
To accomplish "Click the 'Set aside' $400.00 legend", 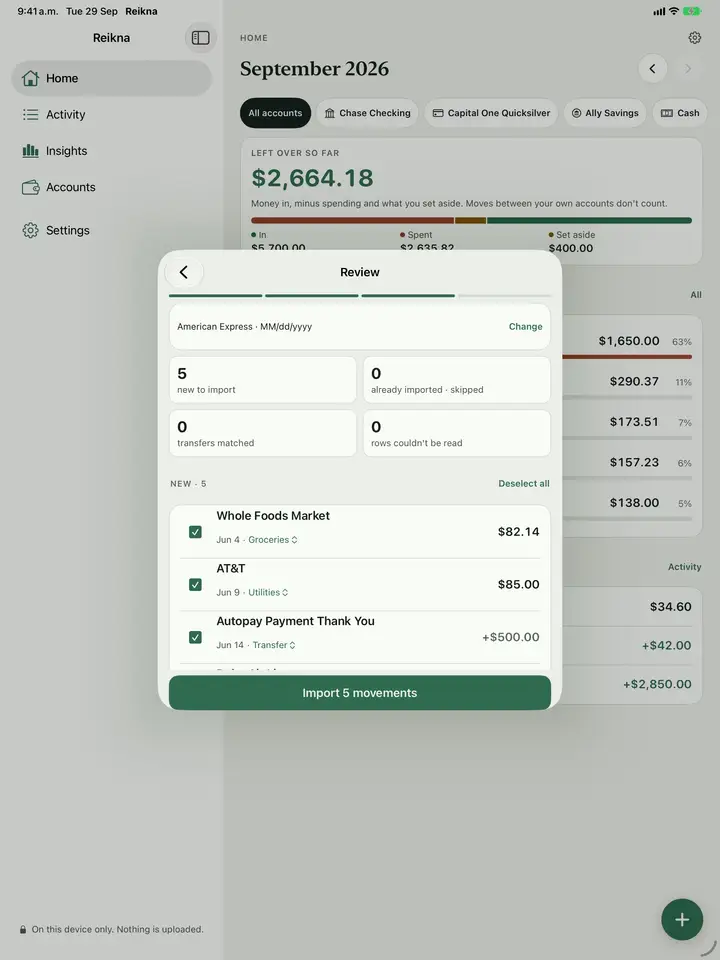I will pyautogui.click(x=571, y=242).
